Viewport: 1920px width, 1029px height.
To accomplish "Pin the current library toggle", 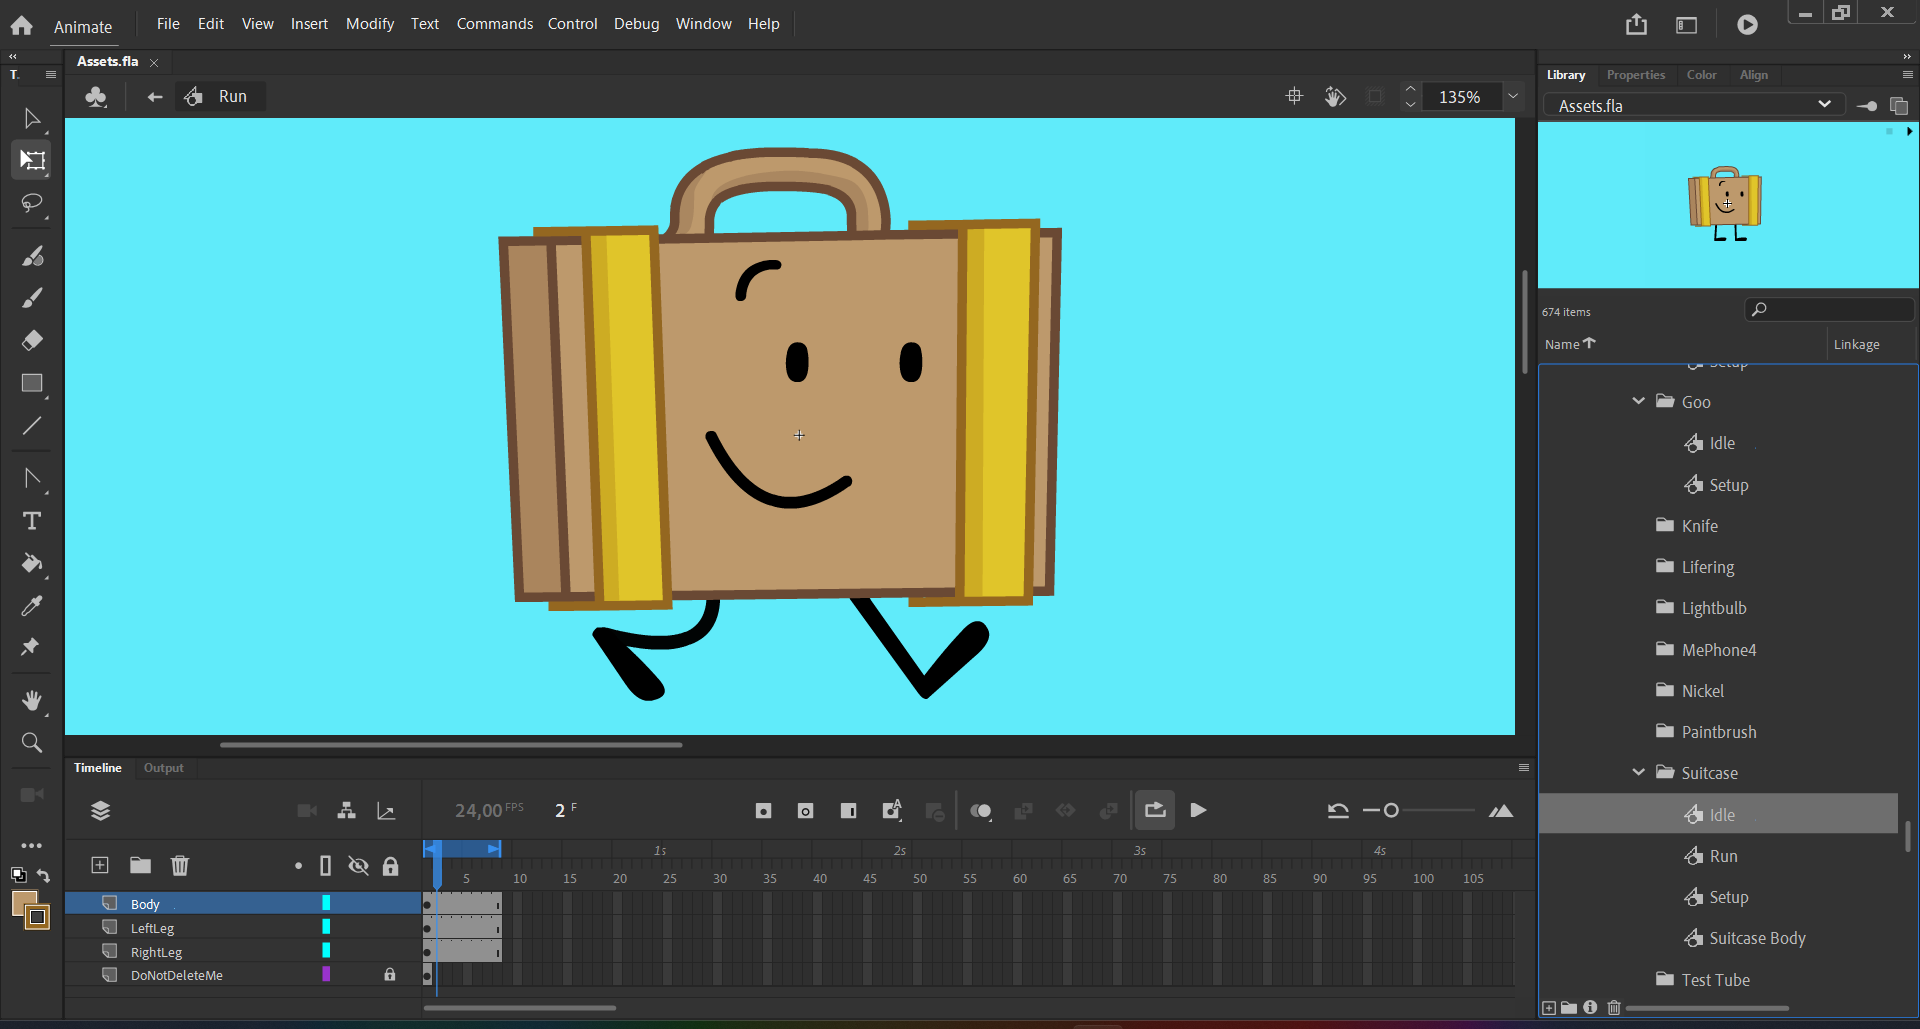I will pyautogui.click(x=1866, y=106).
